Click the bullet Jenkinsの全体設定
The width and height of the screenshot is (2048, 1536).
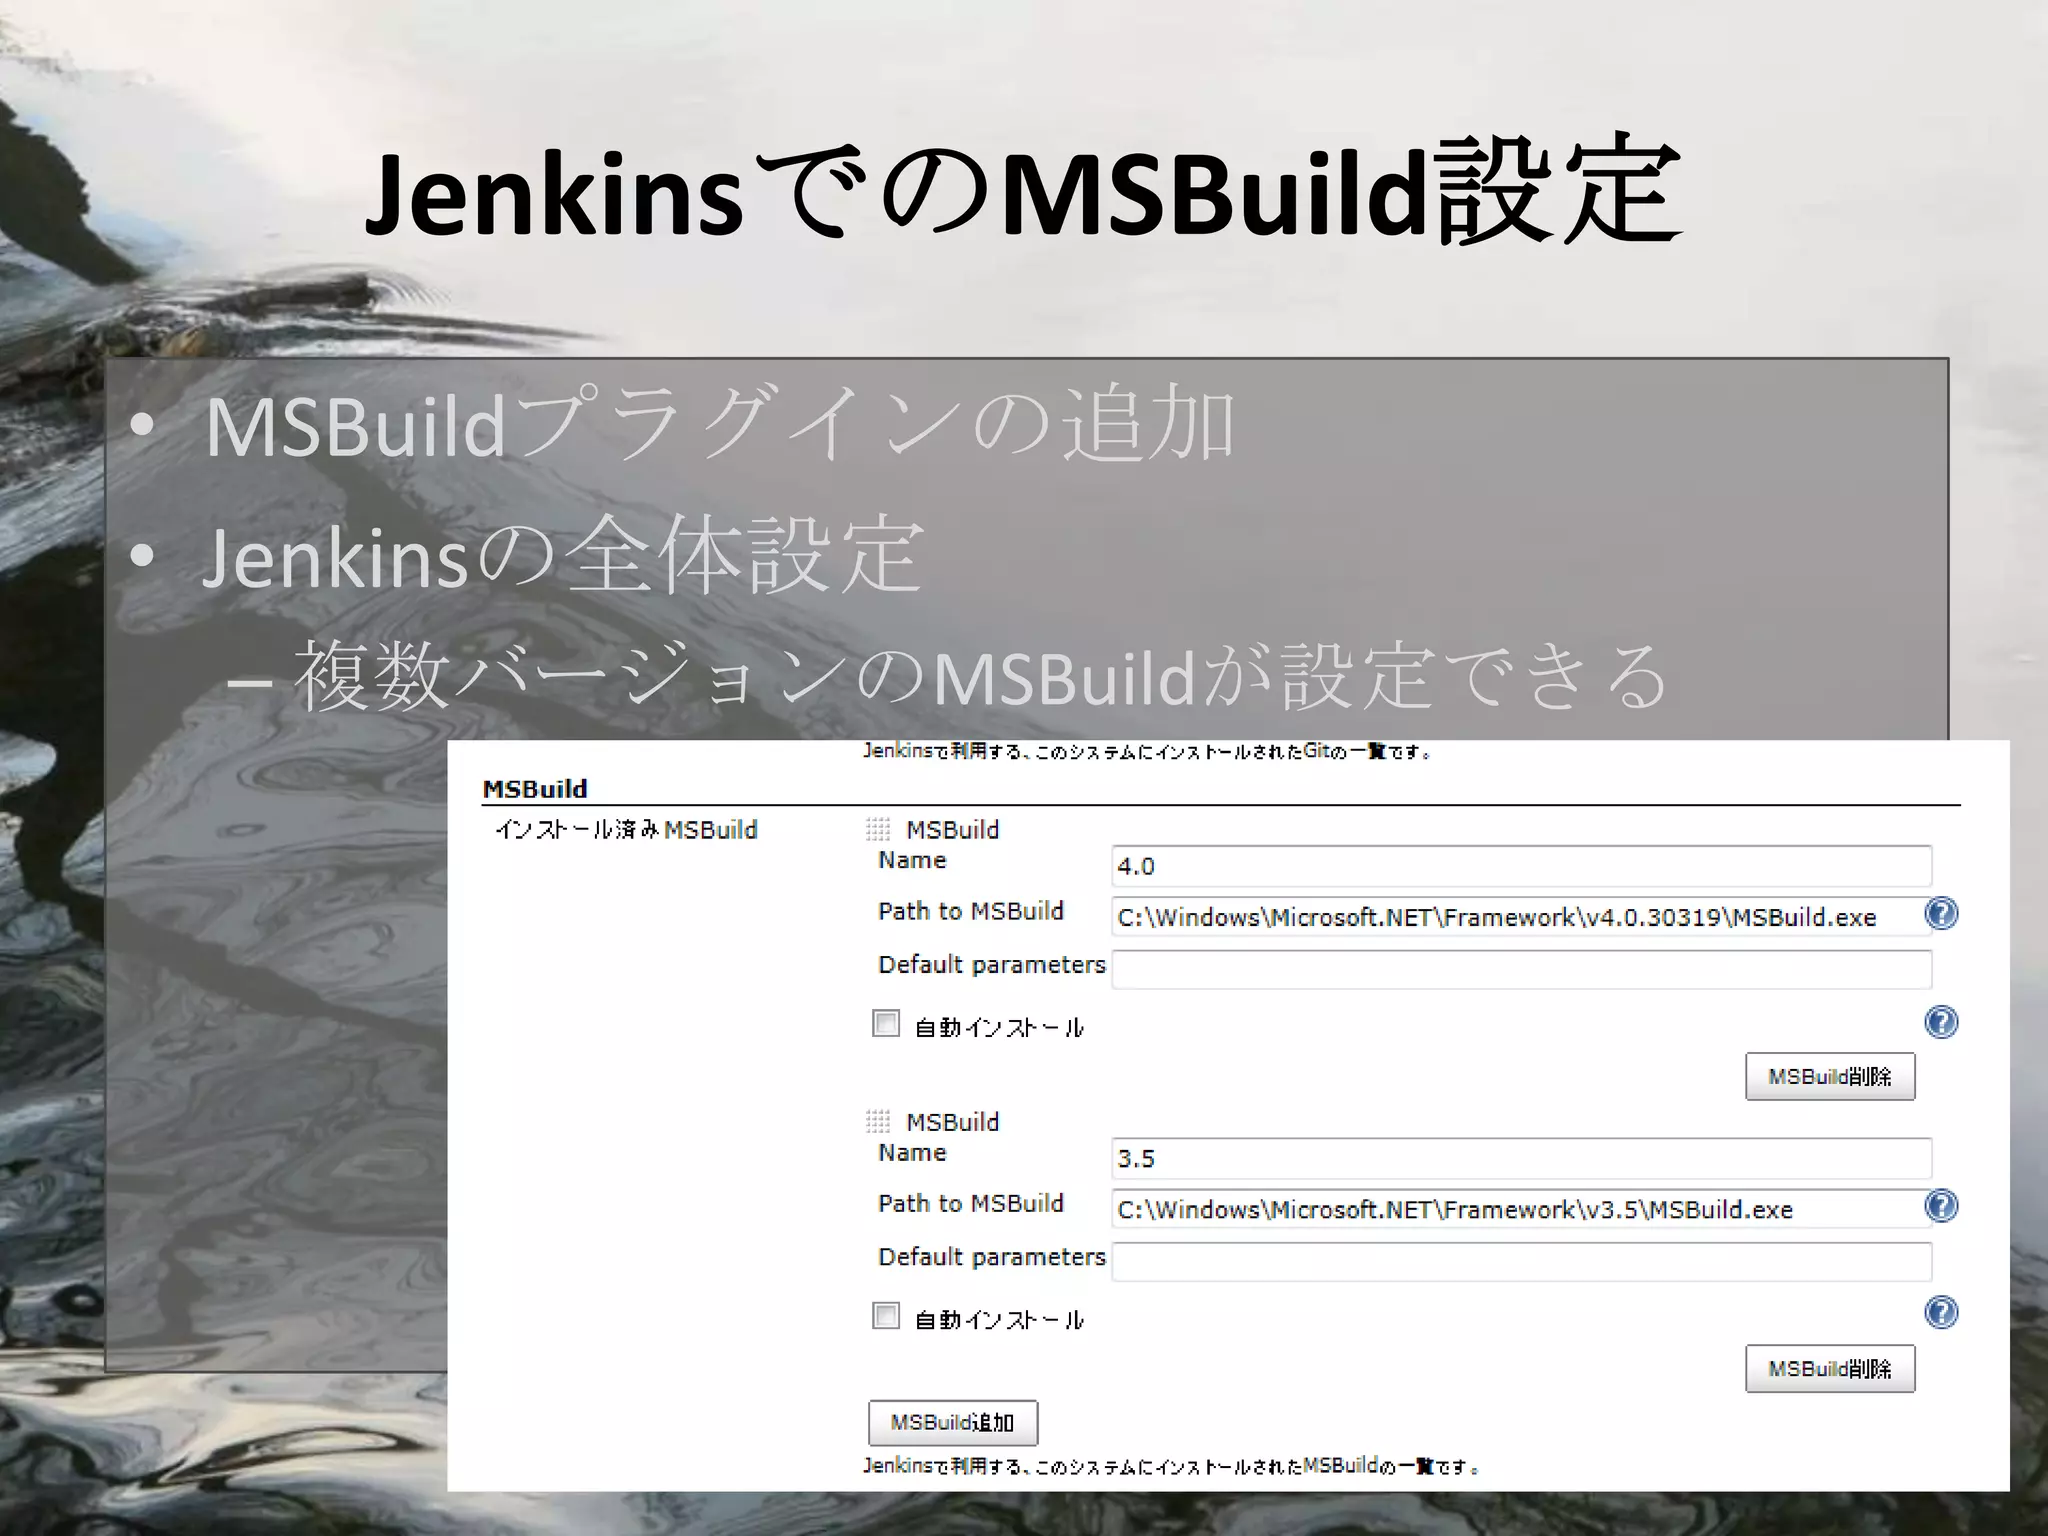coord(562,556)
